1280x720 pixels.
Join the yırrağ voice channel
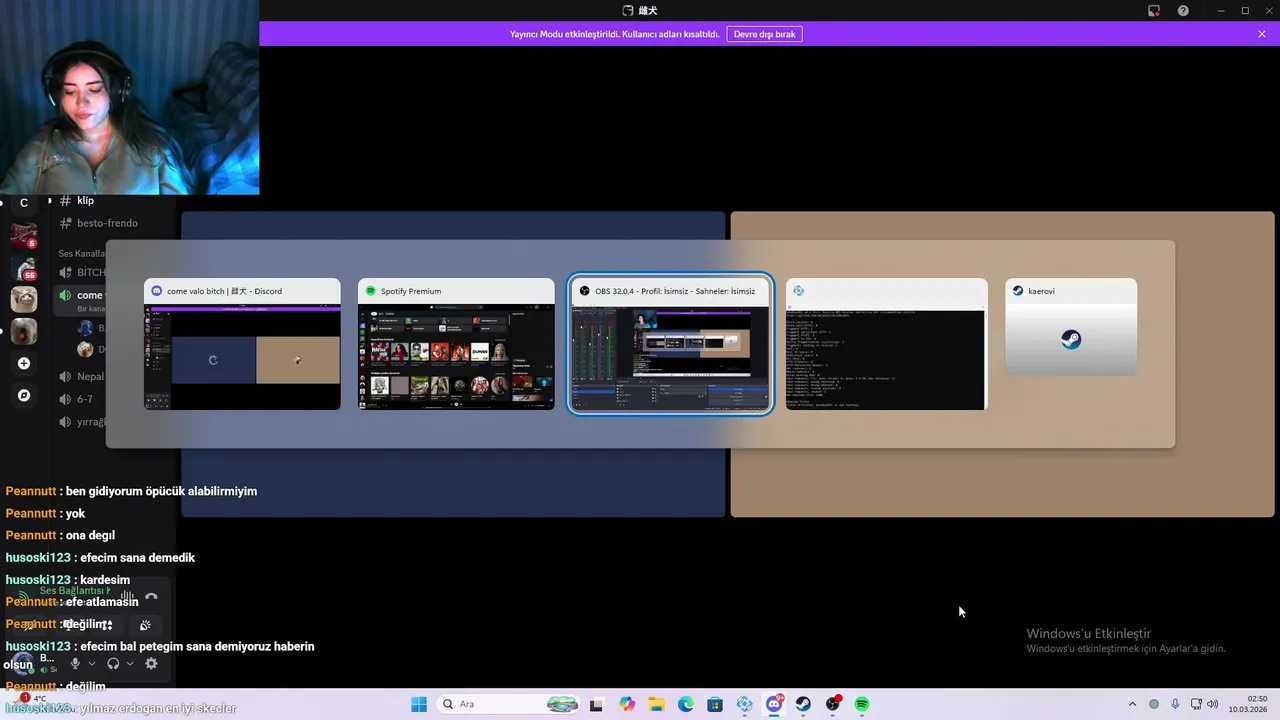(x=82, y=422)
